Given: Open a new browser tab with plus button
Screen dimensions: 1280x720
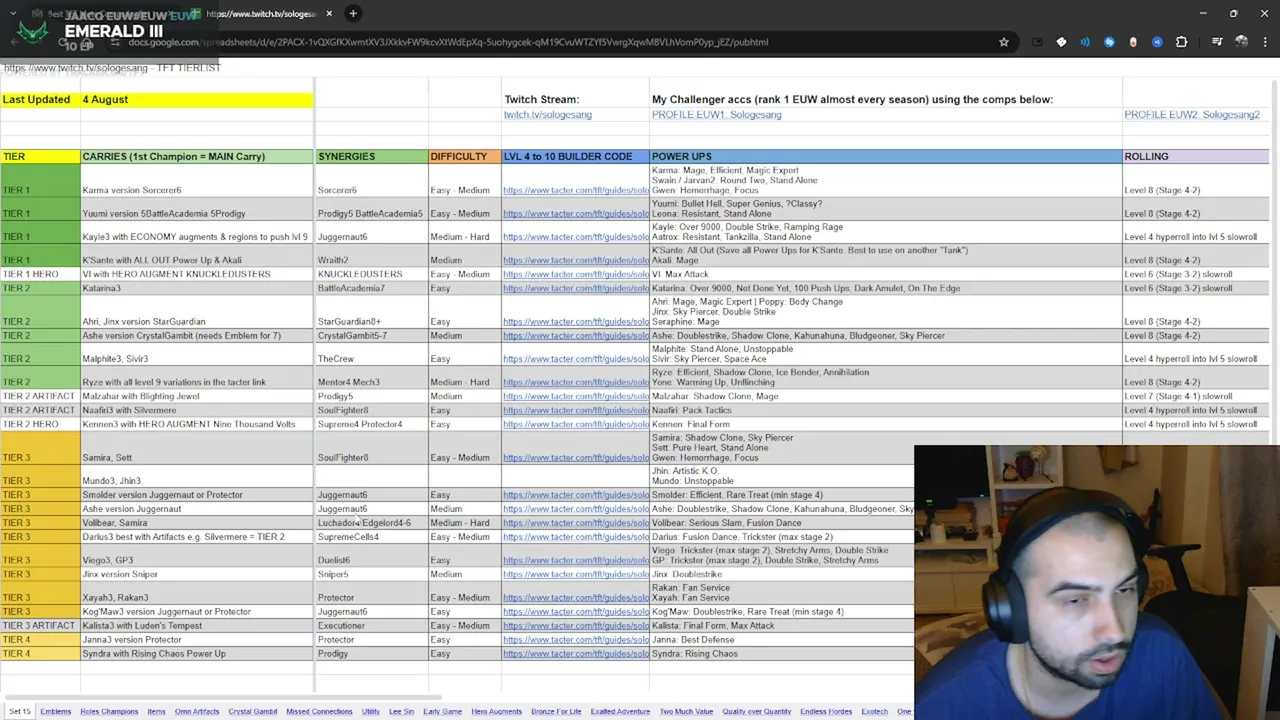Looking at the screenshot, I should click(x=353, y=14).
